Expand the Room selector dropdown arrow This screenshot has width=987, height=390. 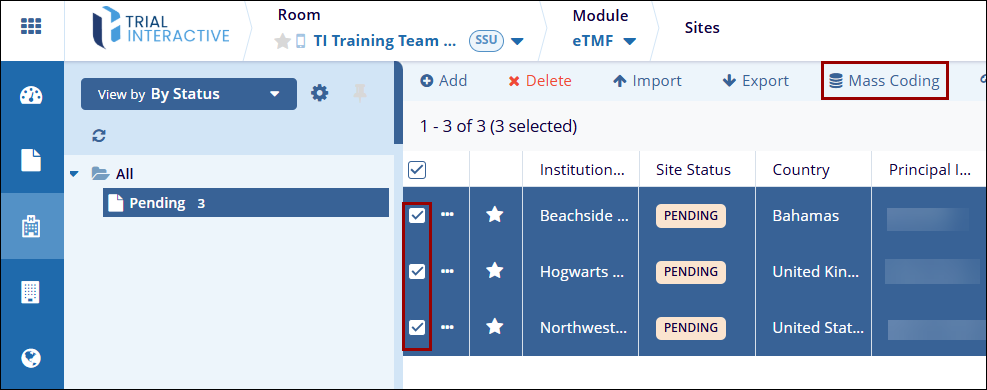point(517,42)
